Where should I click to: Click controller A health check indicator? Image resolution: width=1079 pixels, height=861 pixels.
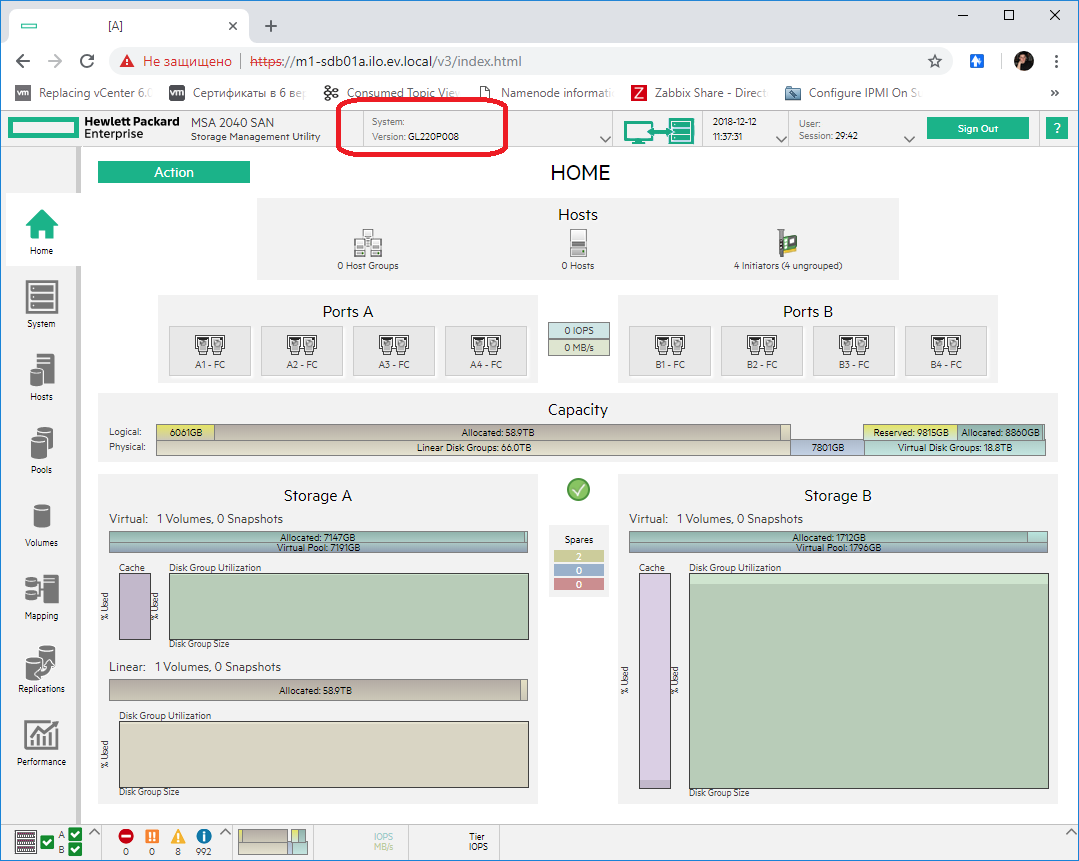[x=75, y=834]
